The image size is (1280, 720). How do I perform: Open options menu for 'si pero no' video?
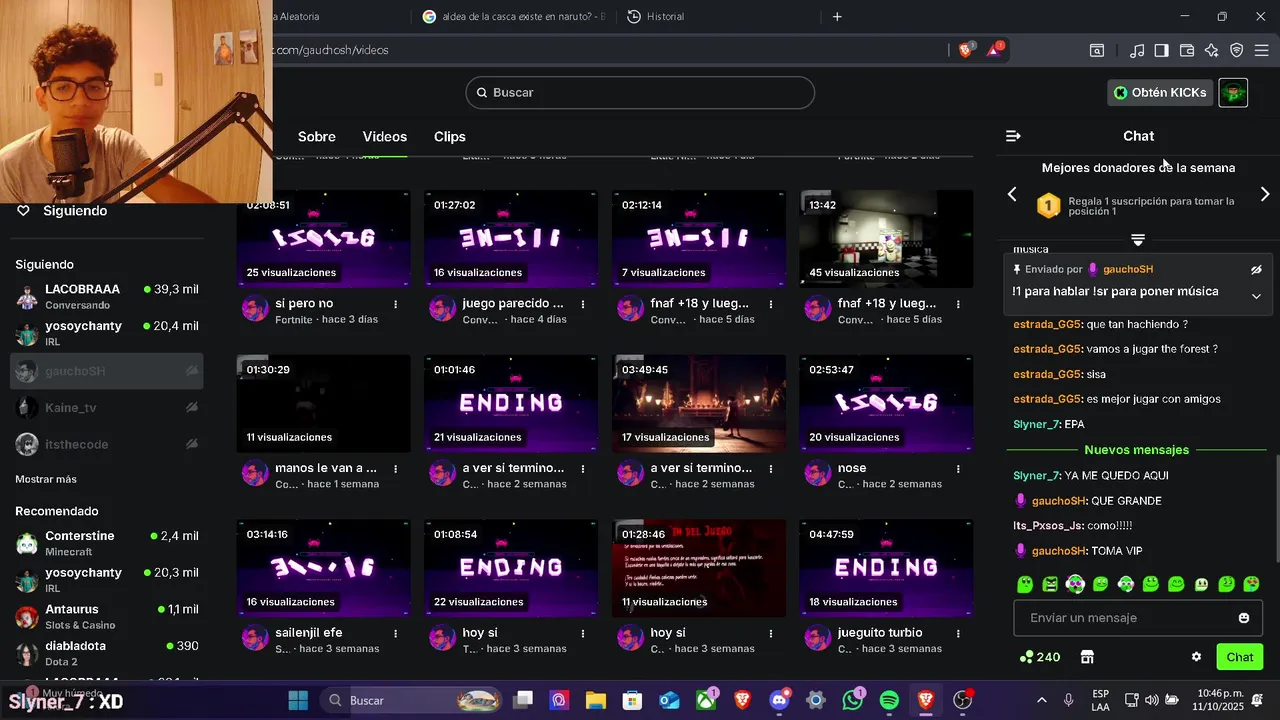tap(395, 304)
